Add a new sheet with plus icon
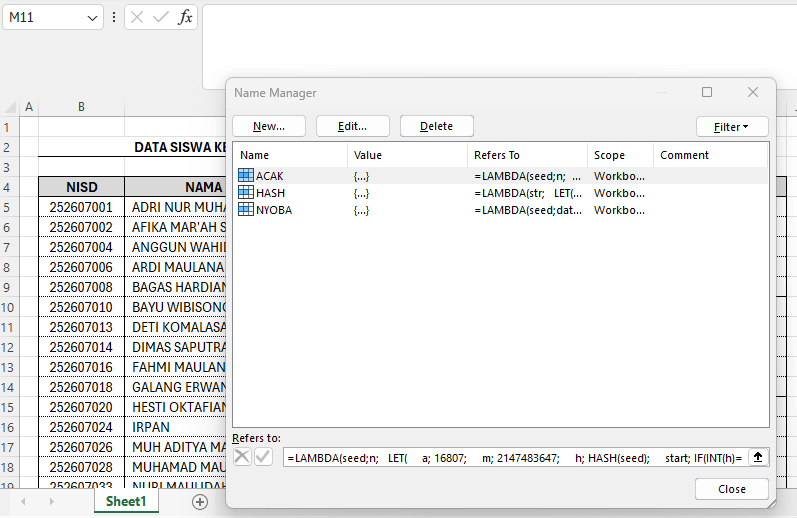 pos(200,502)
